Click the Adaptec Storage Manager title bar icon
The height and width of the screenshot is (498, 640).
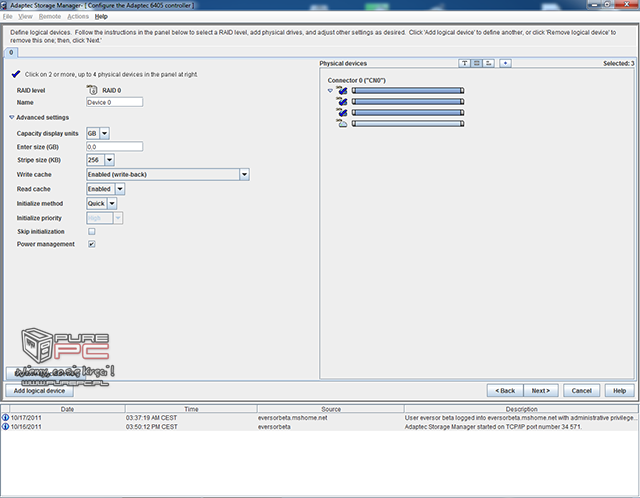[x=4, y=5]
